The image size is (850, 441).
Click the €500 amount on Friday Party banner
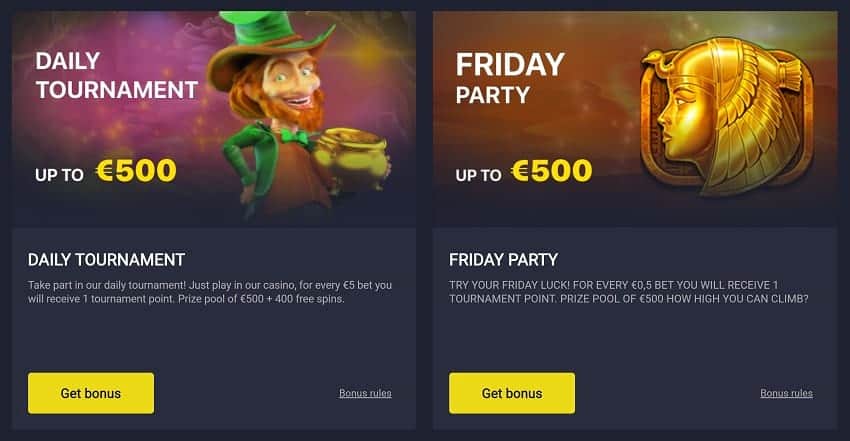tap(552, 171)
